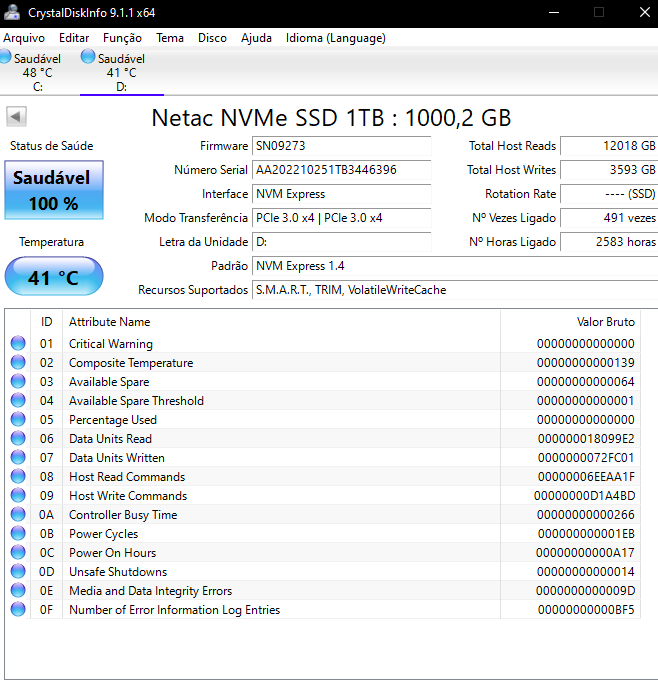
Task: Click raw value 000000018099E2
Action: (586, 439)
